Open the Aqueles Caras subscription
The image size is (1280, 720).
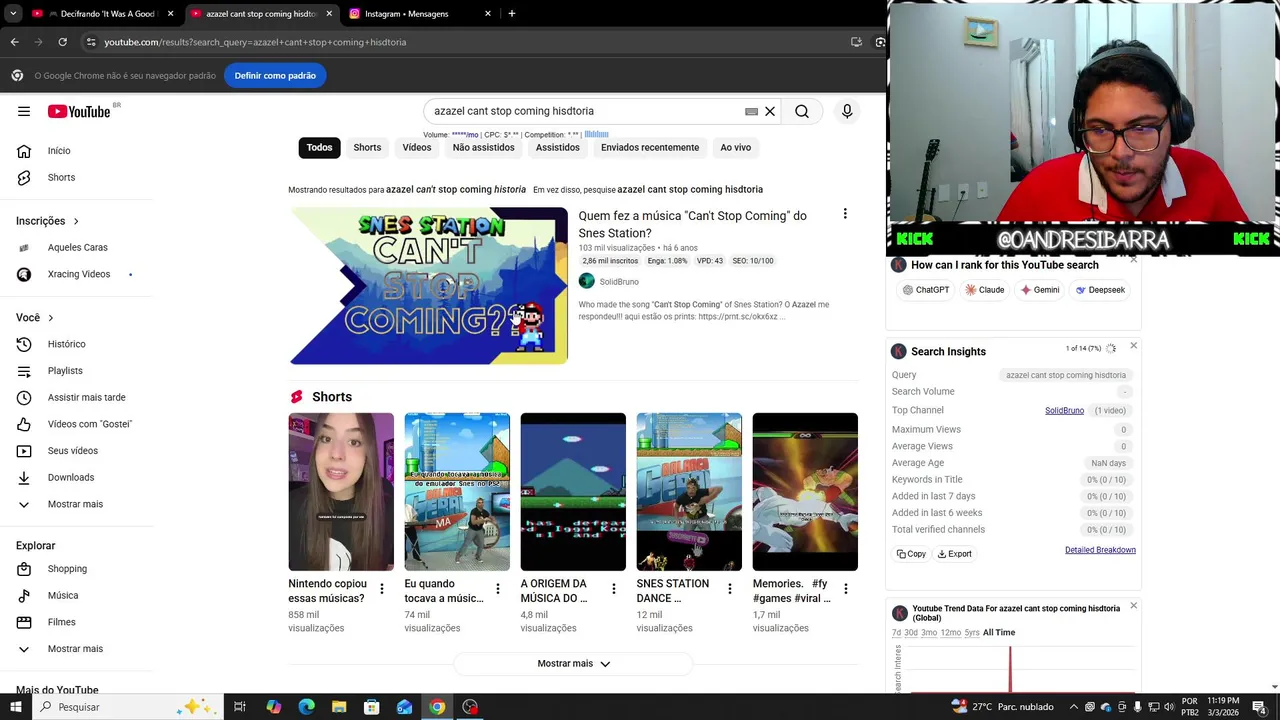tap(76, 247)
